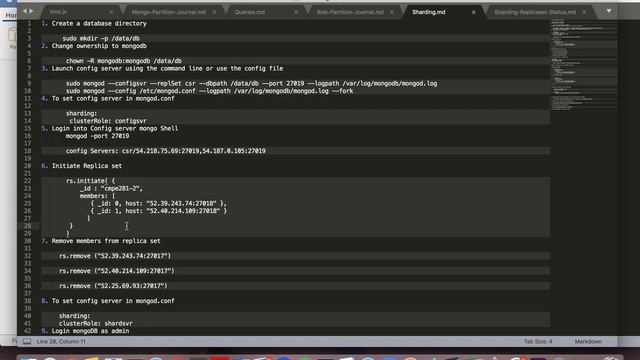640x360 pixels.
Task: Switch to Mongo-Partition-Journal.md tab
Action: pos(169,12)
